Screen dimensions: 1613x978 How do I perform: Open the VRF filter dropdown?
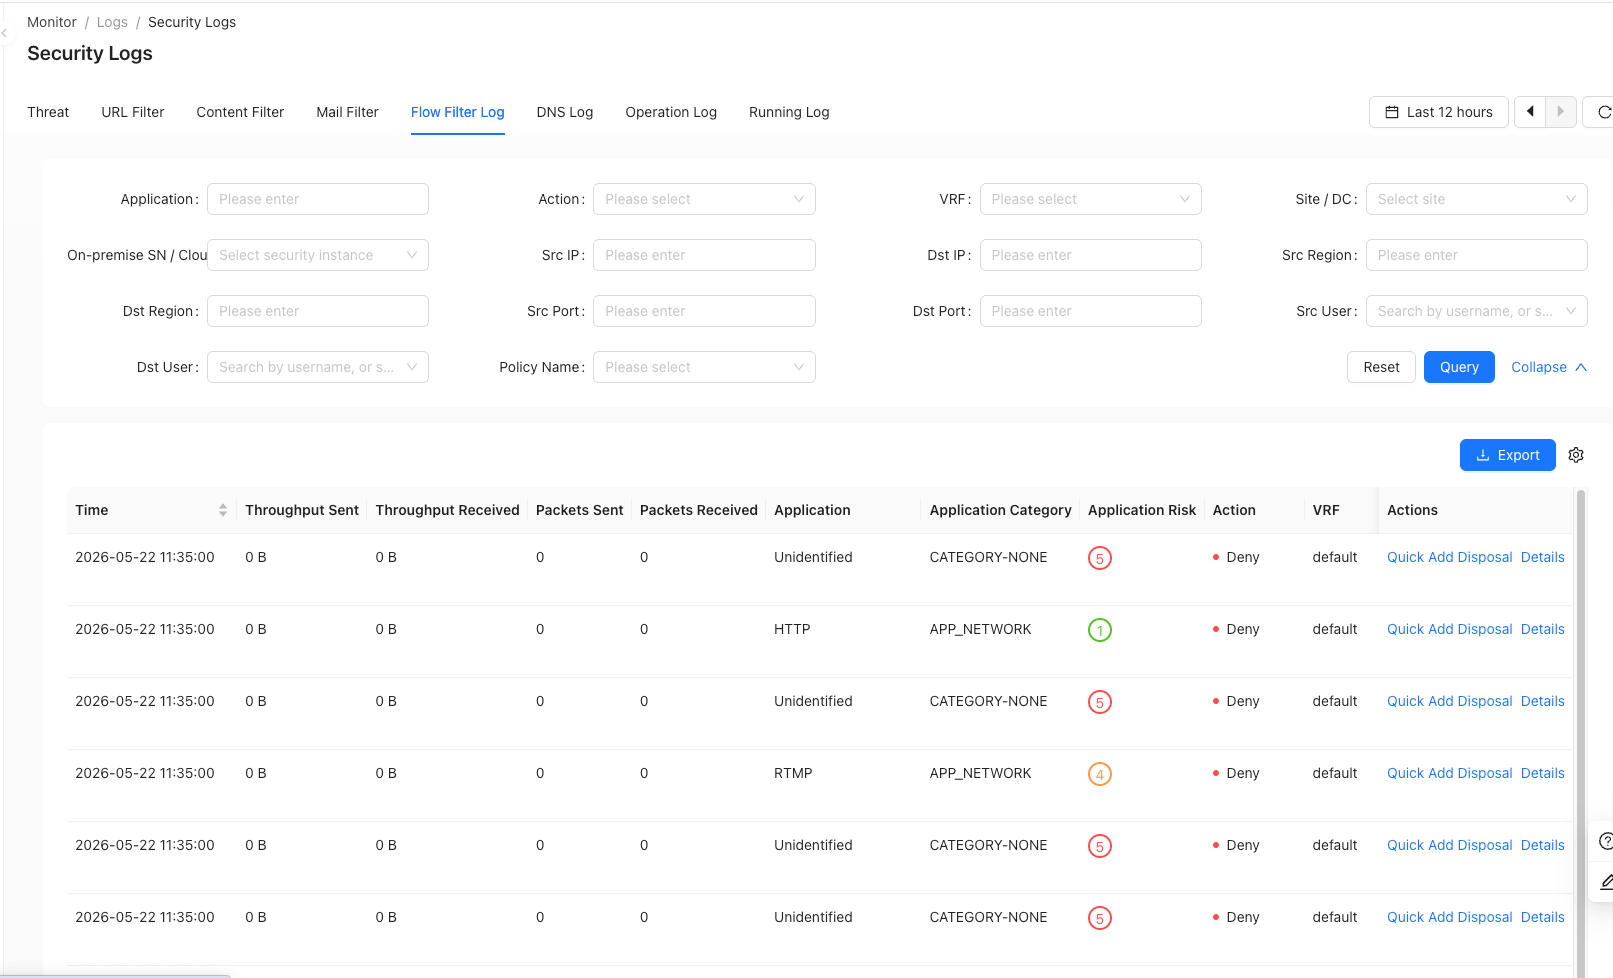(1090, 199)
